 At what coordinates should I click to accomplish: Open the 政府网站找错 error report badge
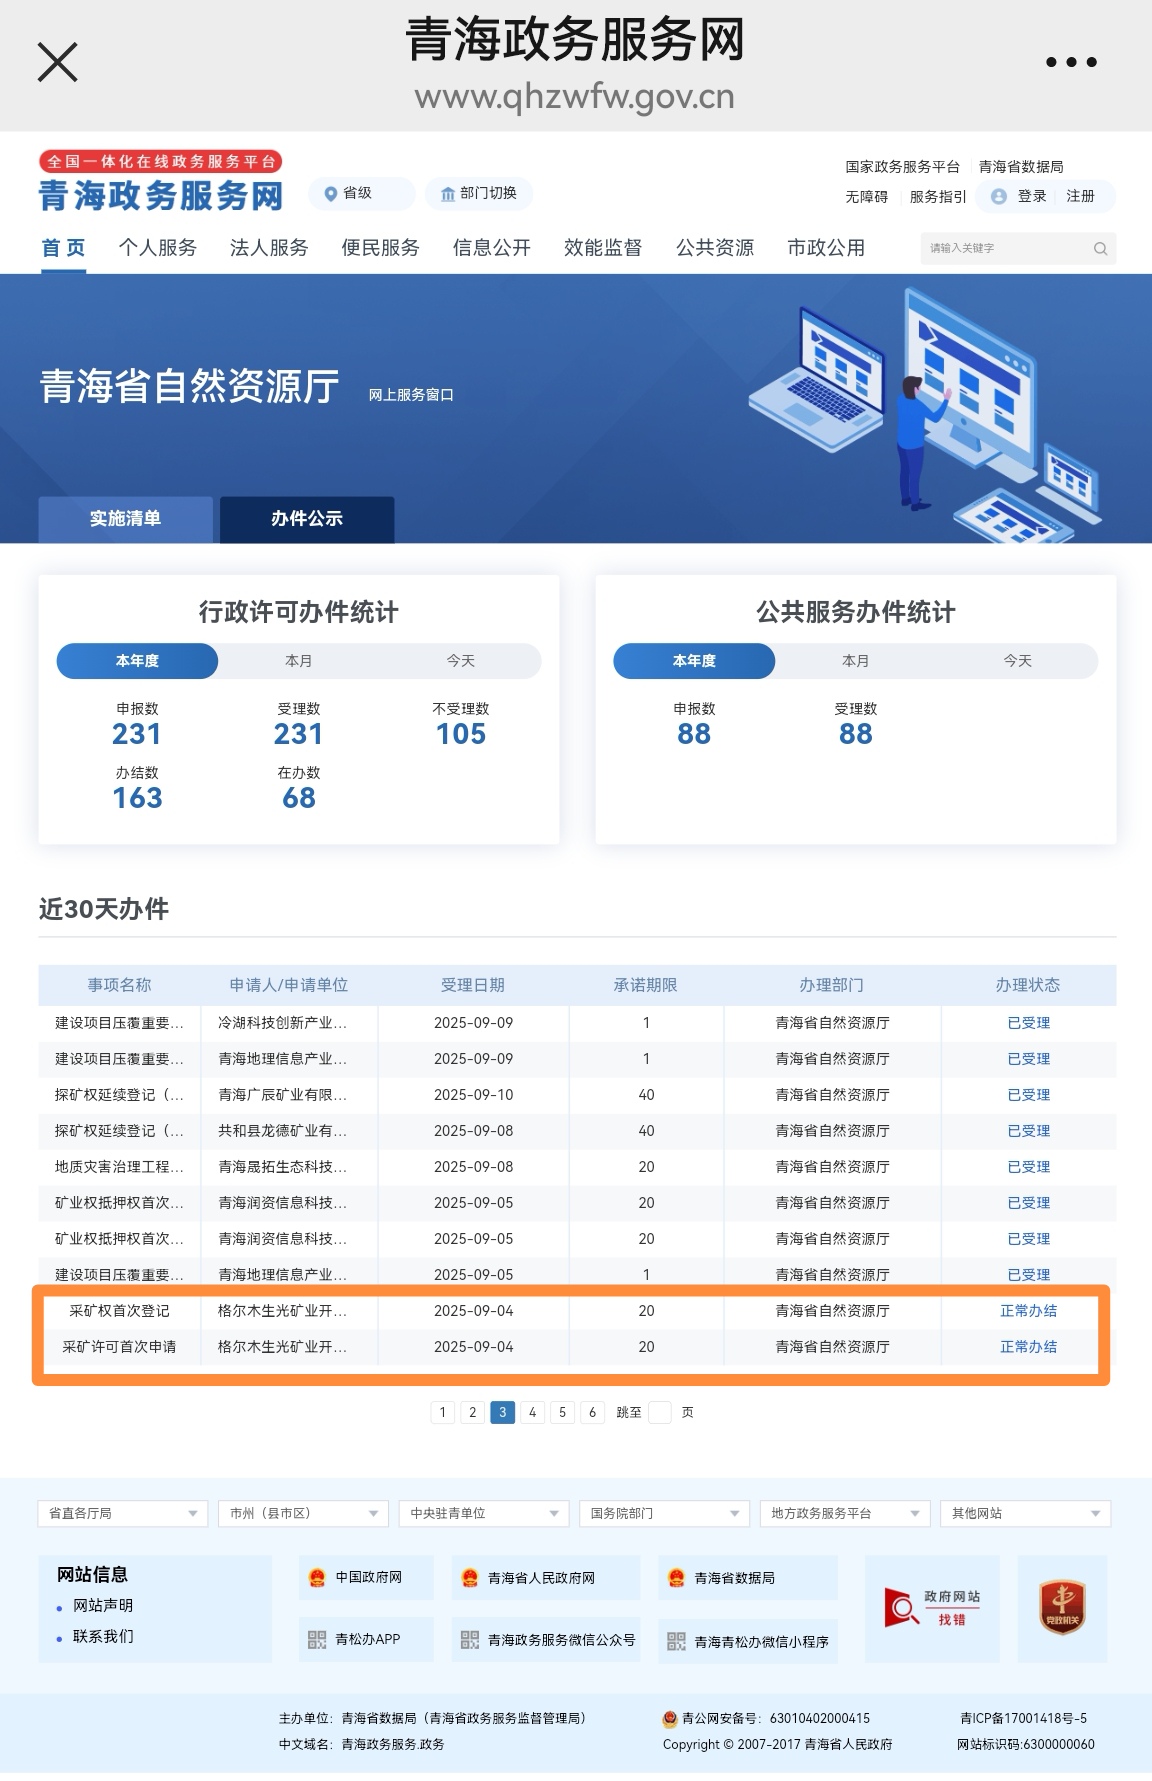click(x=931, y=1608)
